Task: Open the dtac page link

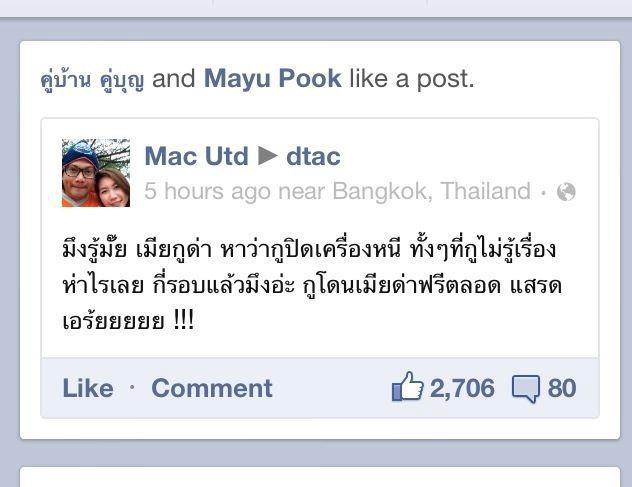Action: coord(313,156)
